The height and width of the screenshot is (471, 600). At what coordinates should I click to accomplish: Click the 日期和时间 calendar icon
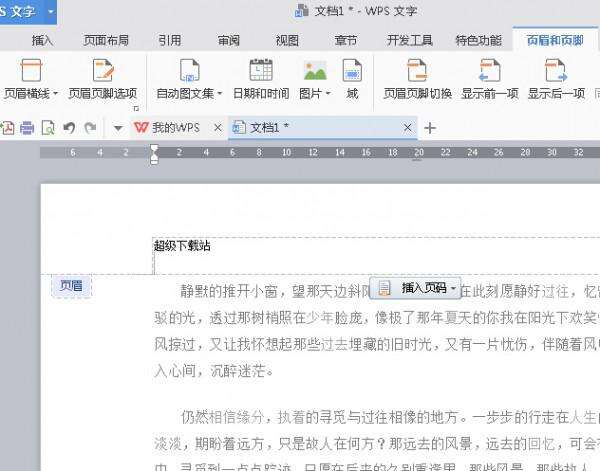coord(261,70)
